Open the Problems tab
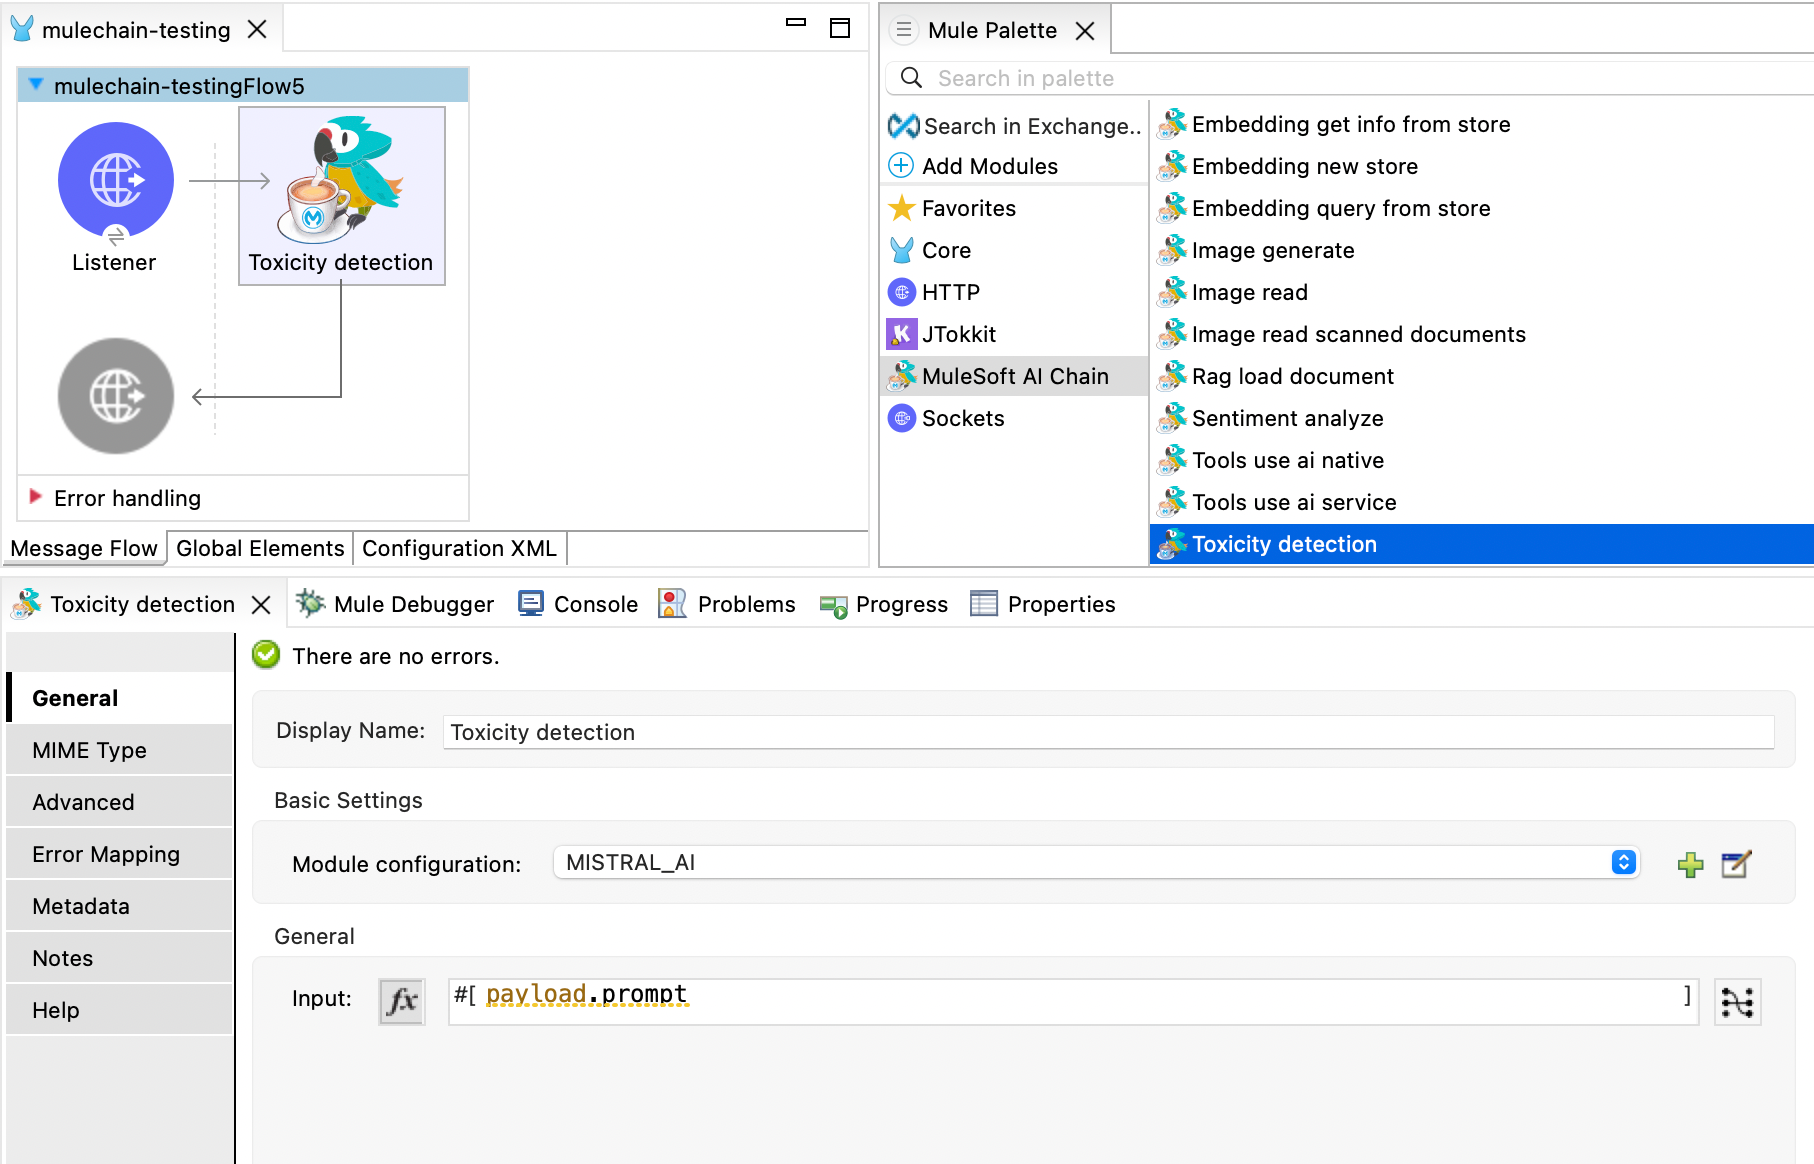This screenshot has width=1814, height=1164. coord(727,604)
